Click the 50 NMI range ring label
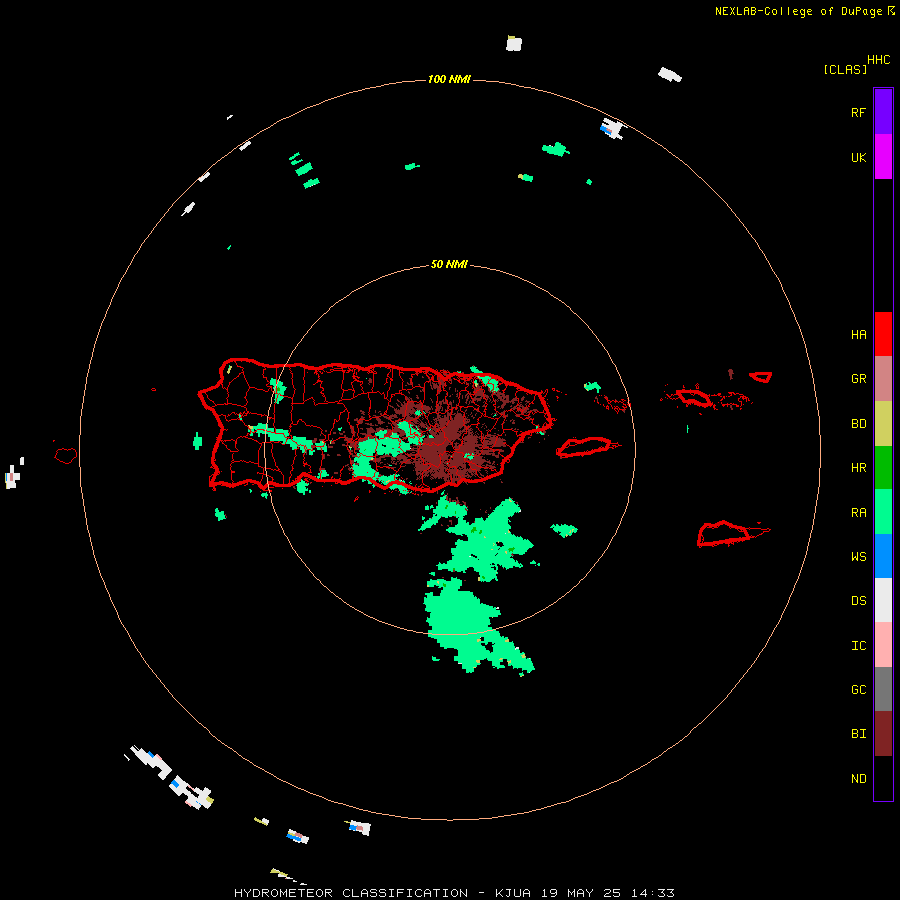 tap(449, 265)
